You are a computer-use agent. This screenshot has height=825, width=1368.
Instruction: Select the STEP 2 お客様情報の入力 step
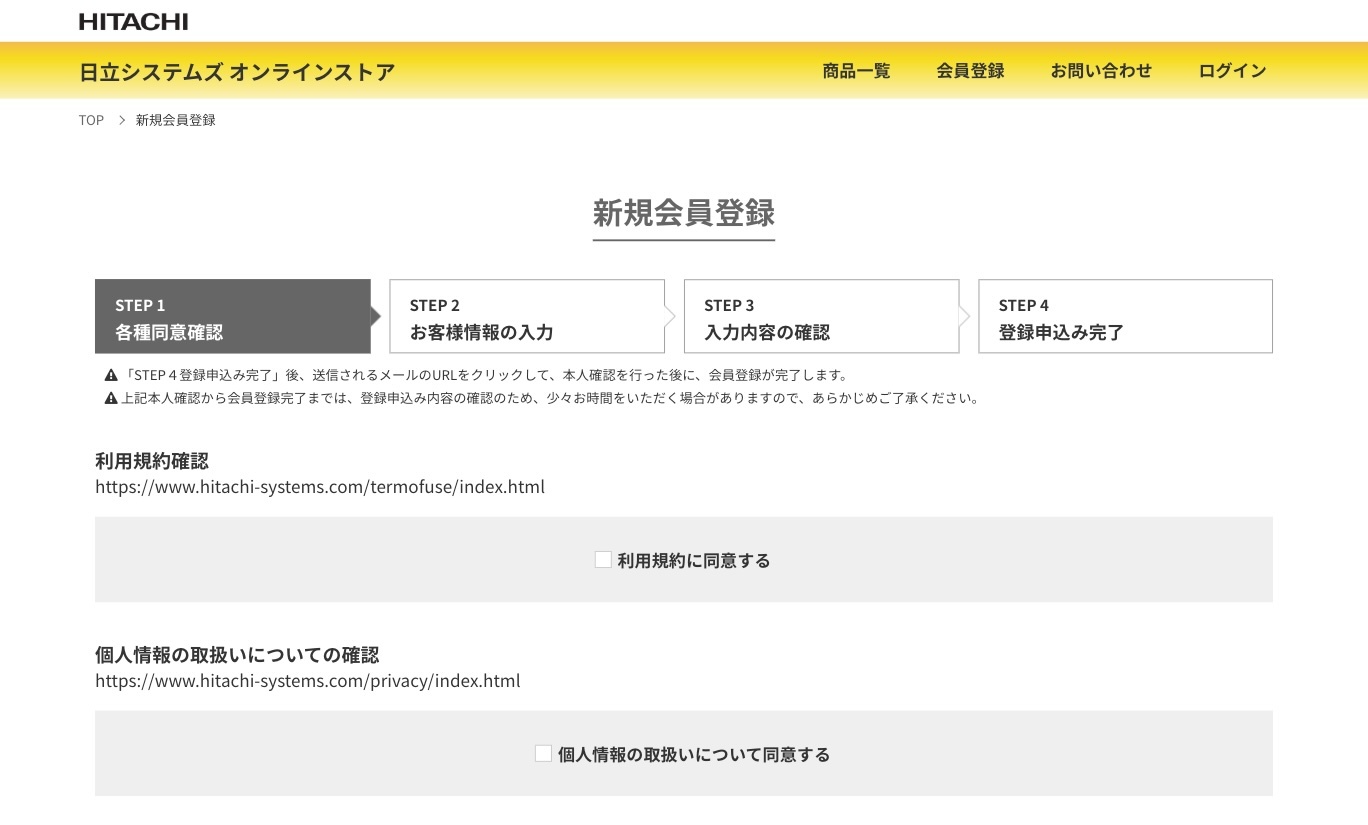pos(527,316)
